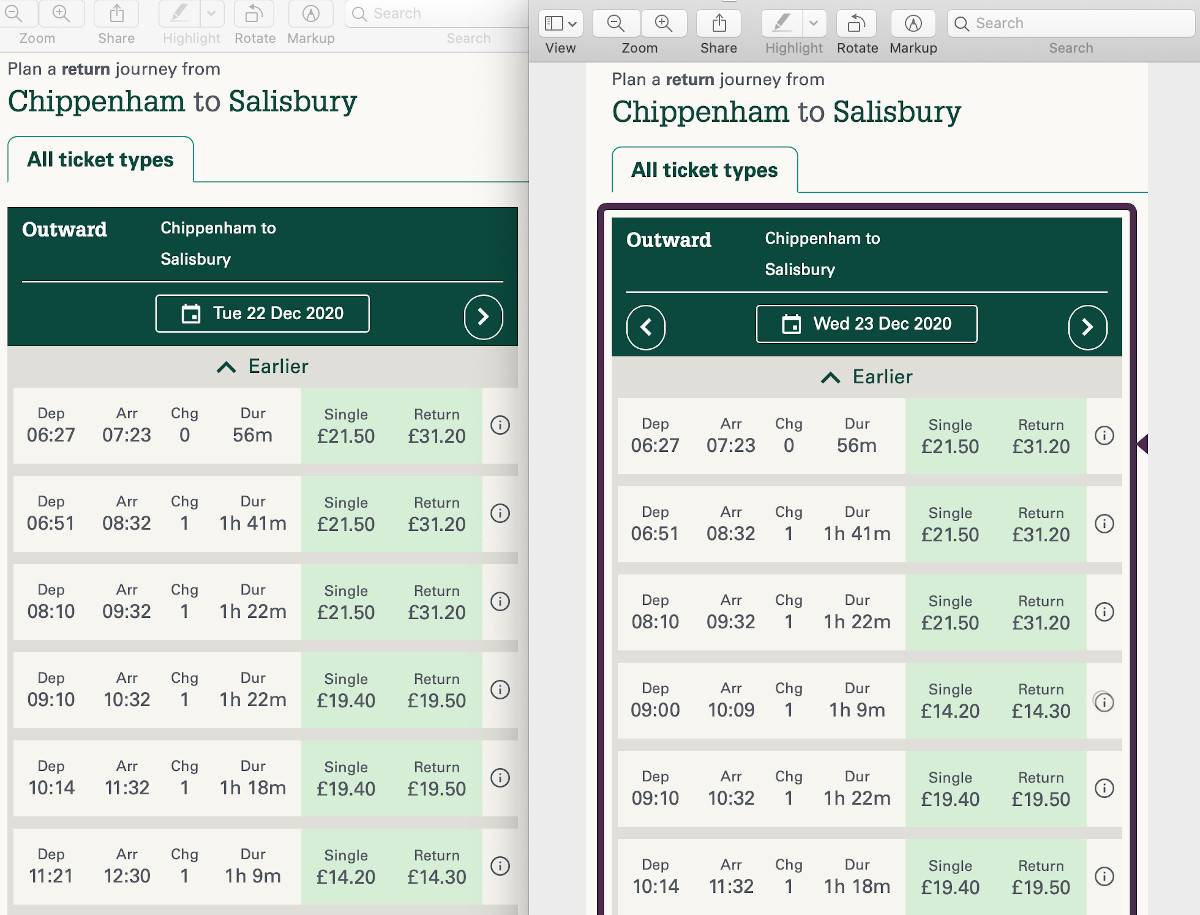The width and height of the screenshot is (1200, 915).
Task: Zoom in using the right window toolbar
Action: (663, 23)
